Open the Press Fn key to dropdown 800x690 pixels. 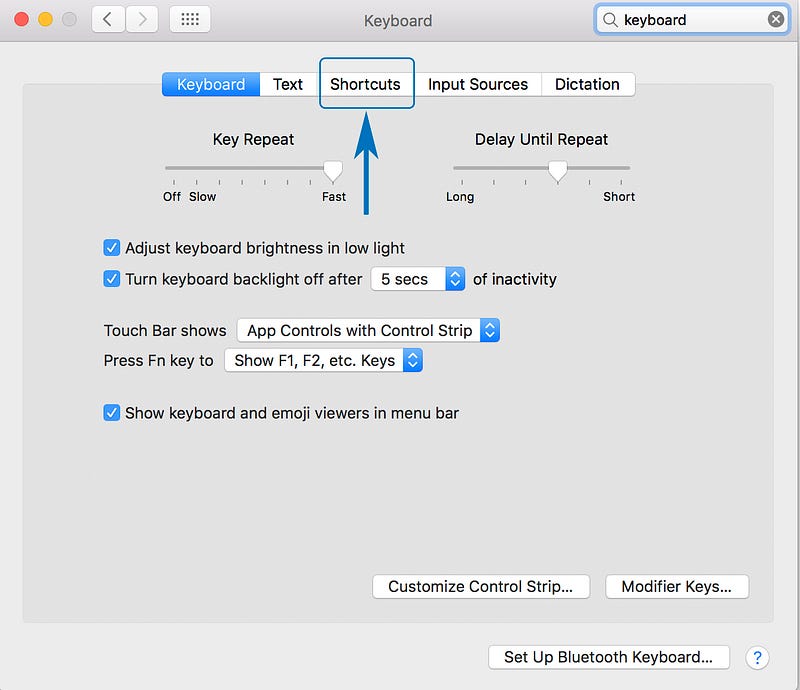coord(323,360)
